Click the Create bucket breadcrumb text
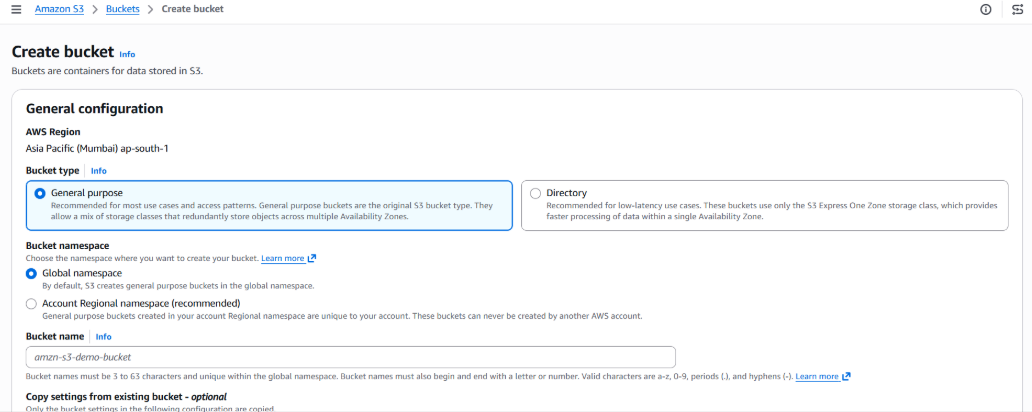The width and height of the screenshot is (1032, 412). coord(192,9)
